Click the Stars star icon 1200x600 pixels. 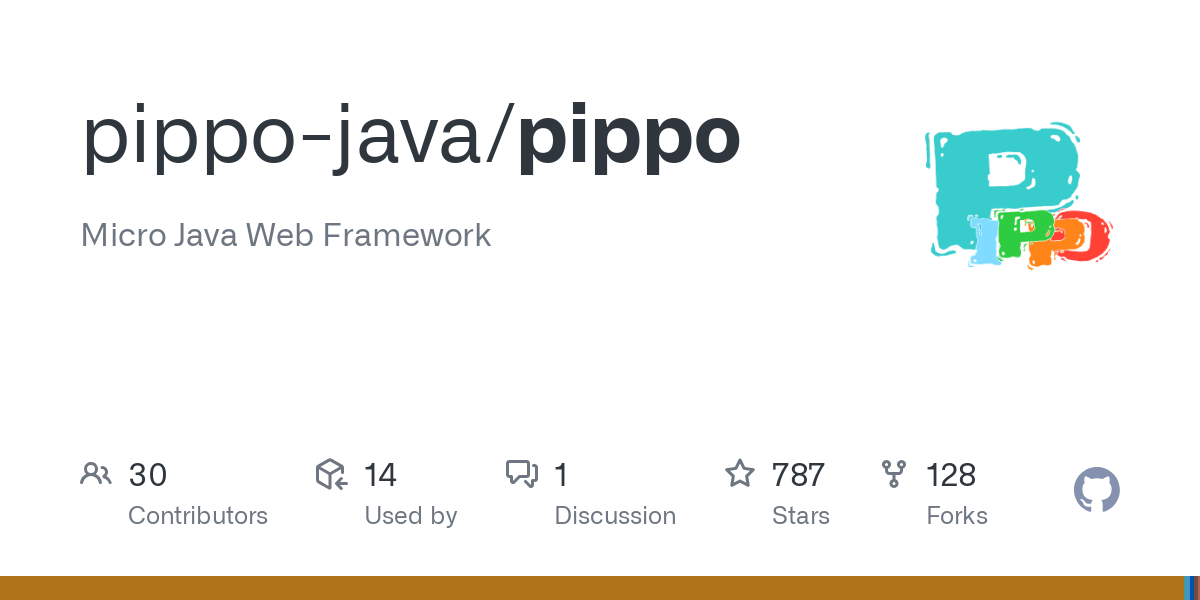tap(740, 474)
